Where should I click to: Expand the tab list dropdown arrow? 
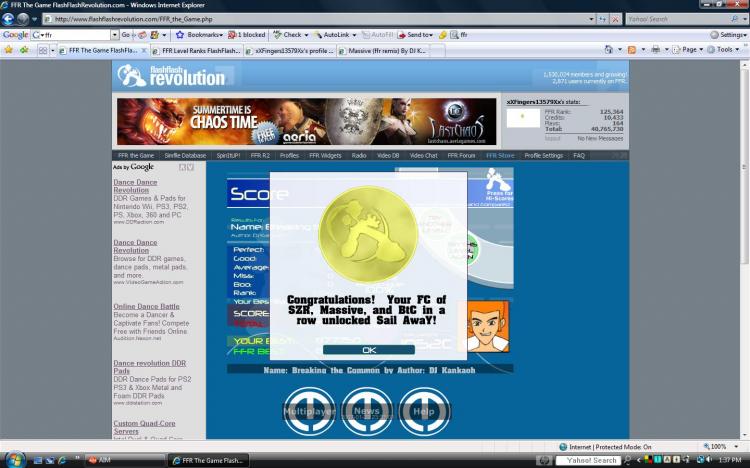[53, 50]
